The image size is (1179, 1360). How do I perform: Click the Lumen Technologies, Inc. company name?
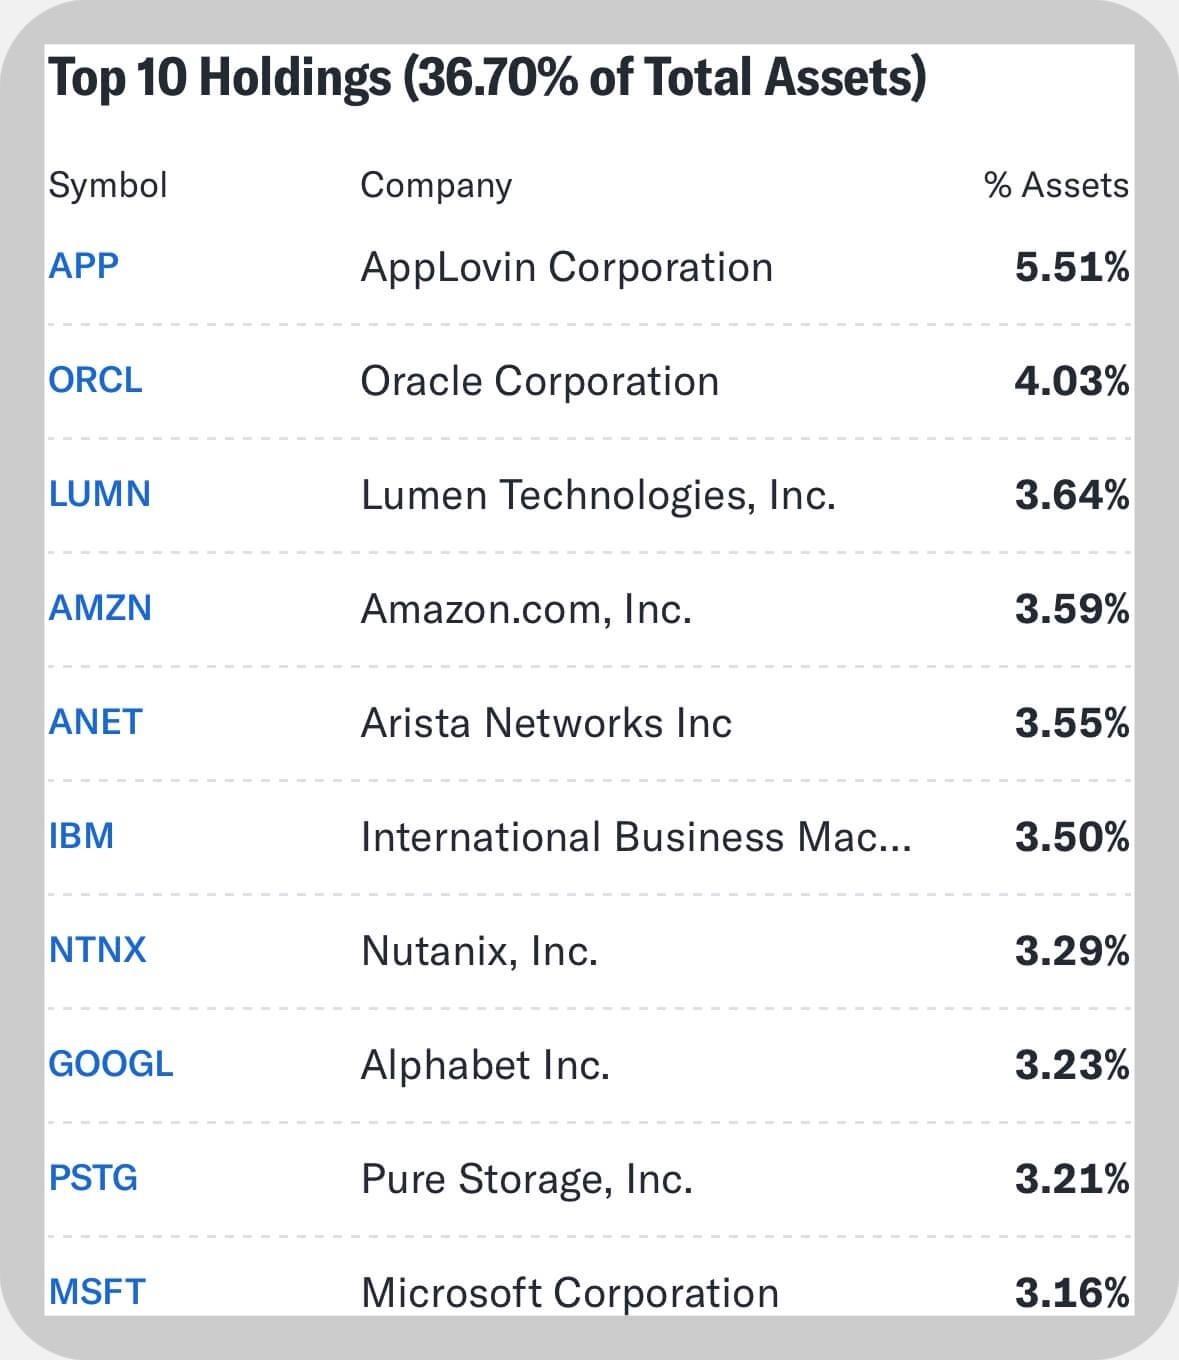[598, 495]
